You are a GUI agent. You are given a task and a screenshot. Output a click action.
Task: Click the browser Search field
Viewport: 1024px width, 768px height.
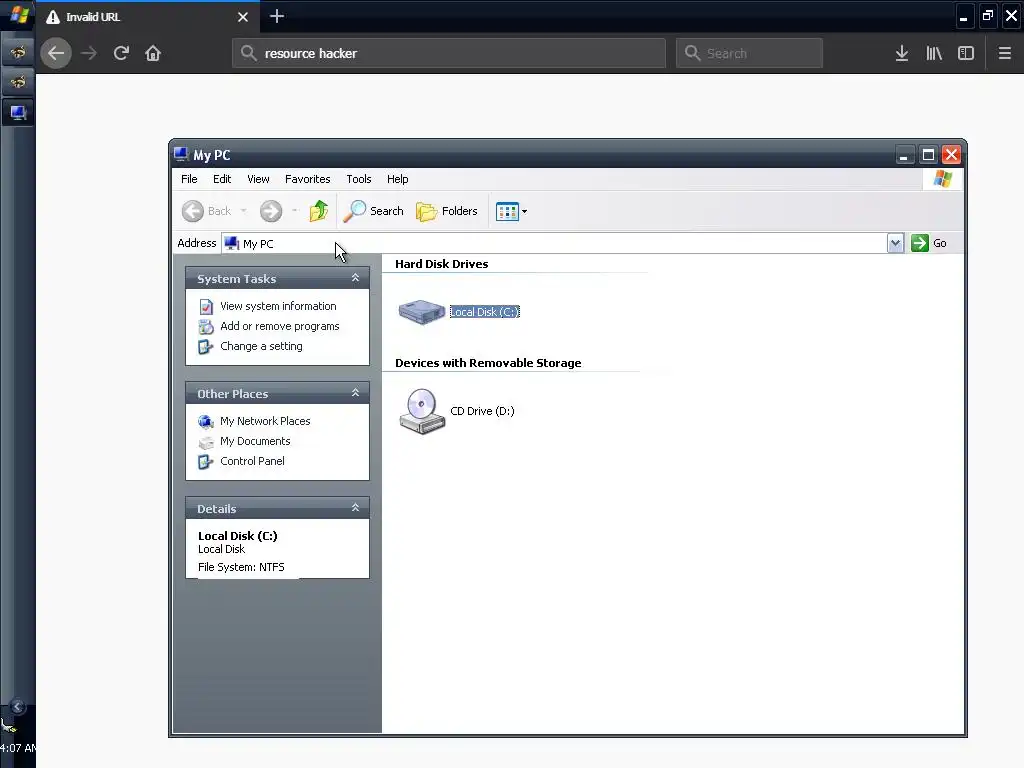coord(749,53)
